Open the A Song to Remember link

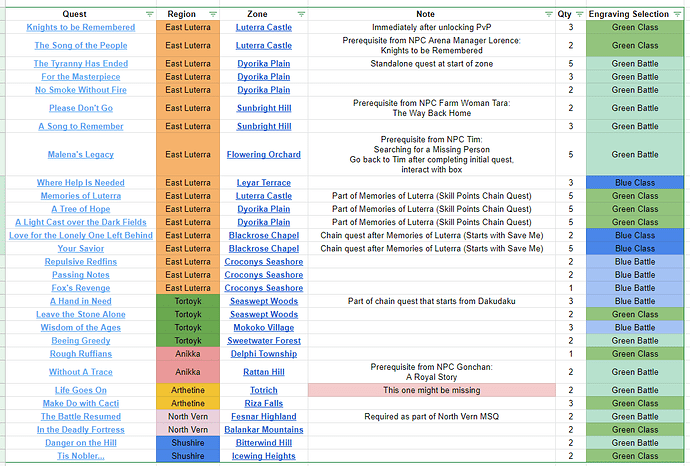(81, 126)
